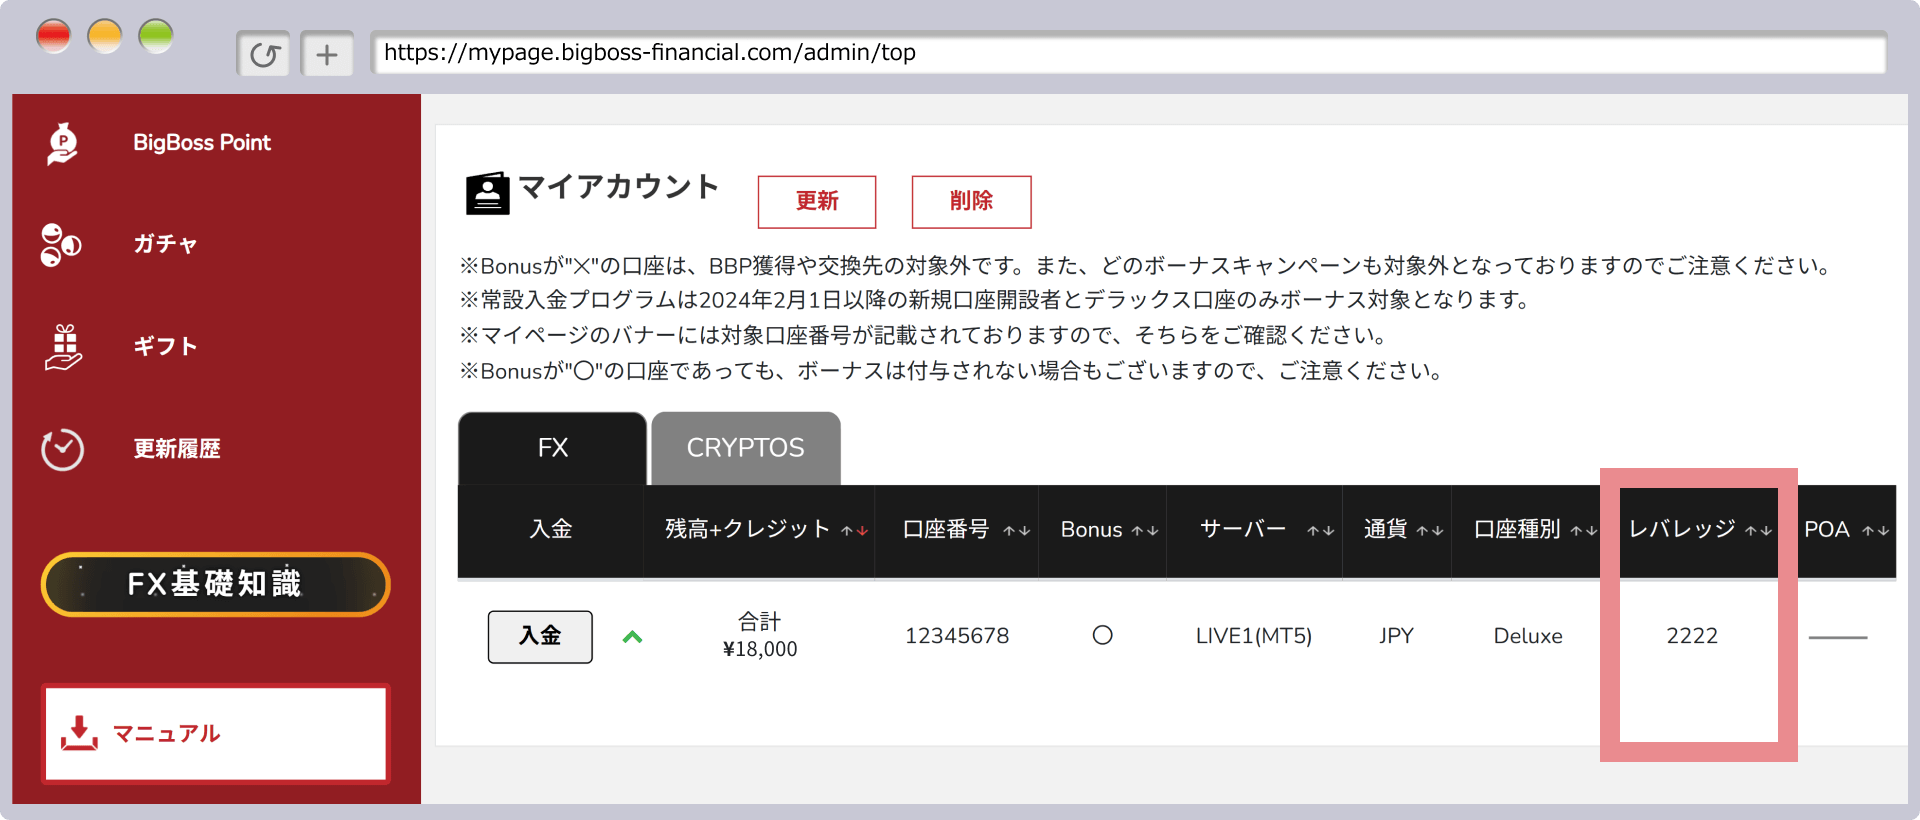This screenshot has height=820, width=1920.
Task: Click the BigBoss Point coin icon
Action: [63, 143]
